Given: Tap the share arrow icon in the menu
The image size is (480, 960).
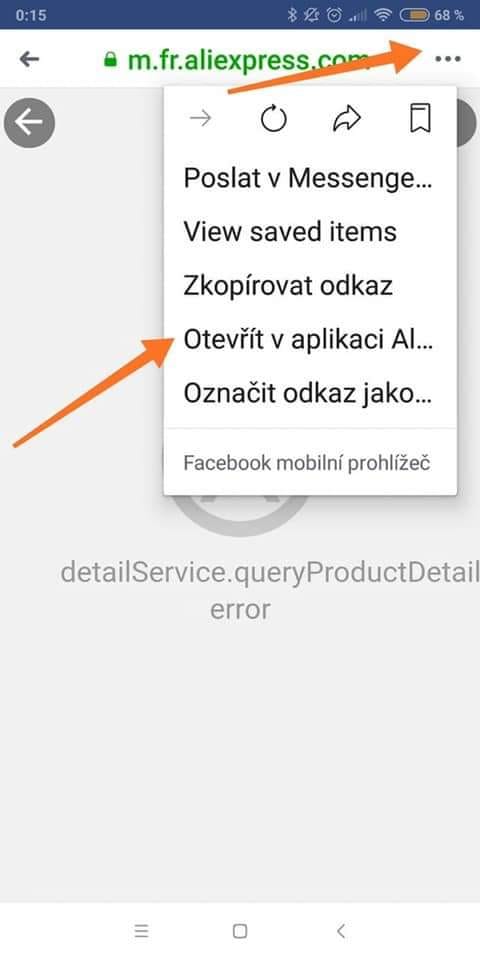Looking at the screenshot, I should point(347,119).
